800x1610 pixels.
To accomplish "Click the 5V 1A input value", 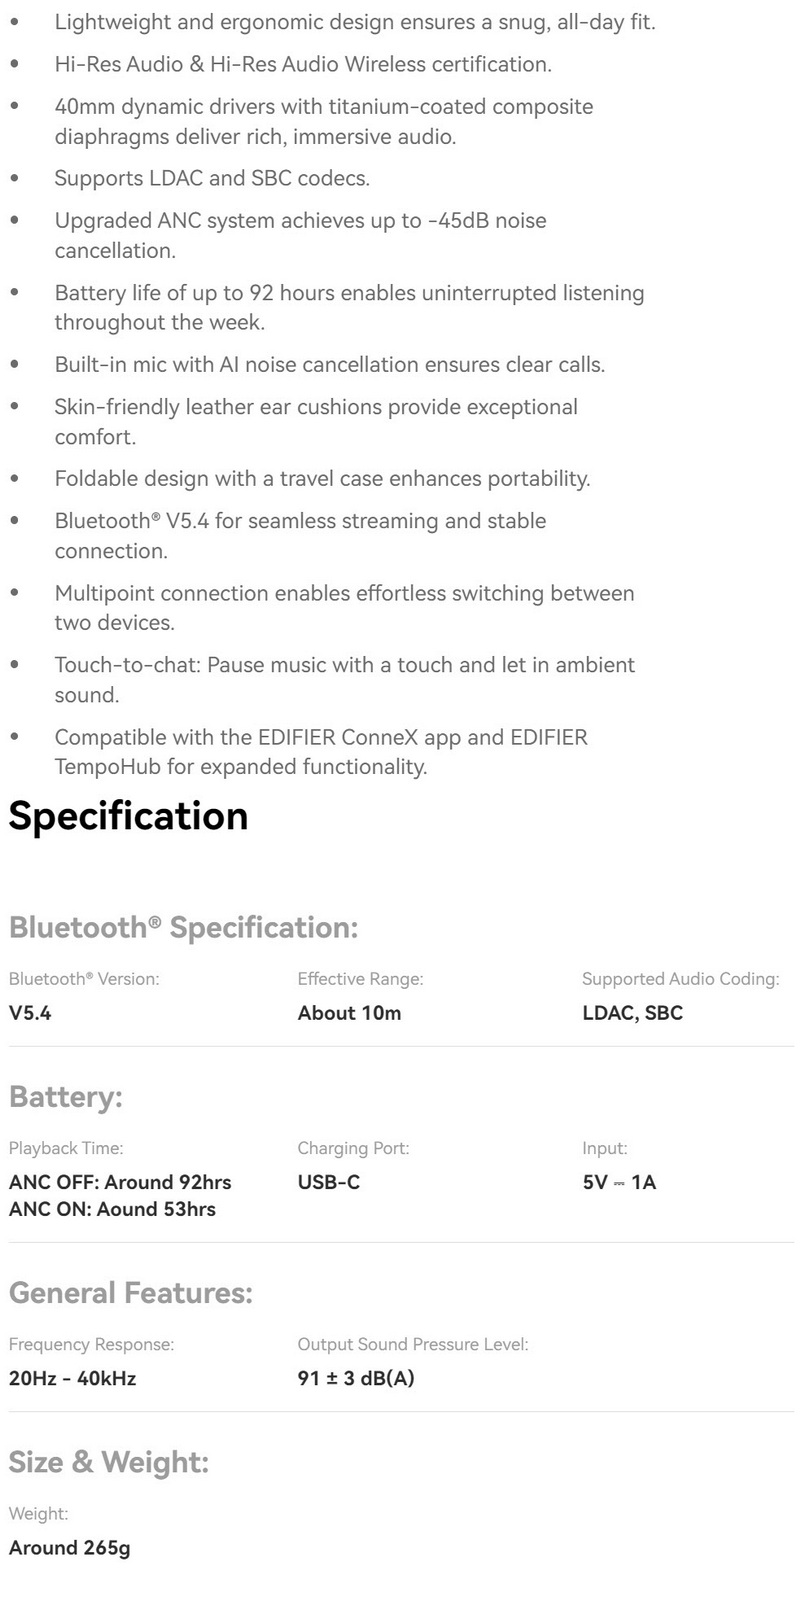I will (619, 1182).
